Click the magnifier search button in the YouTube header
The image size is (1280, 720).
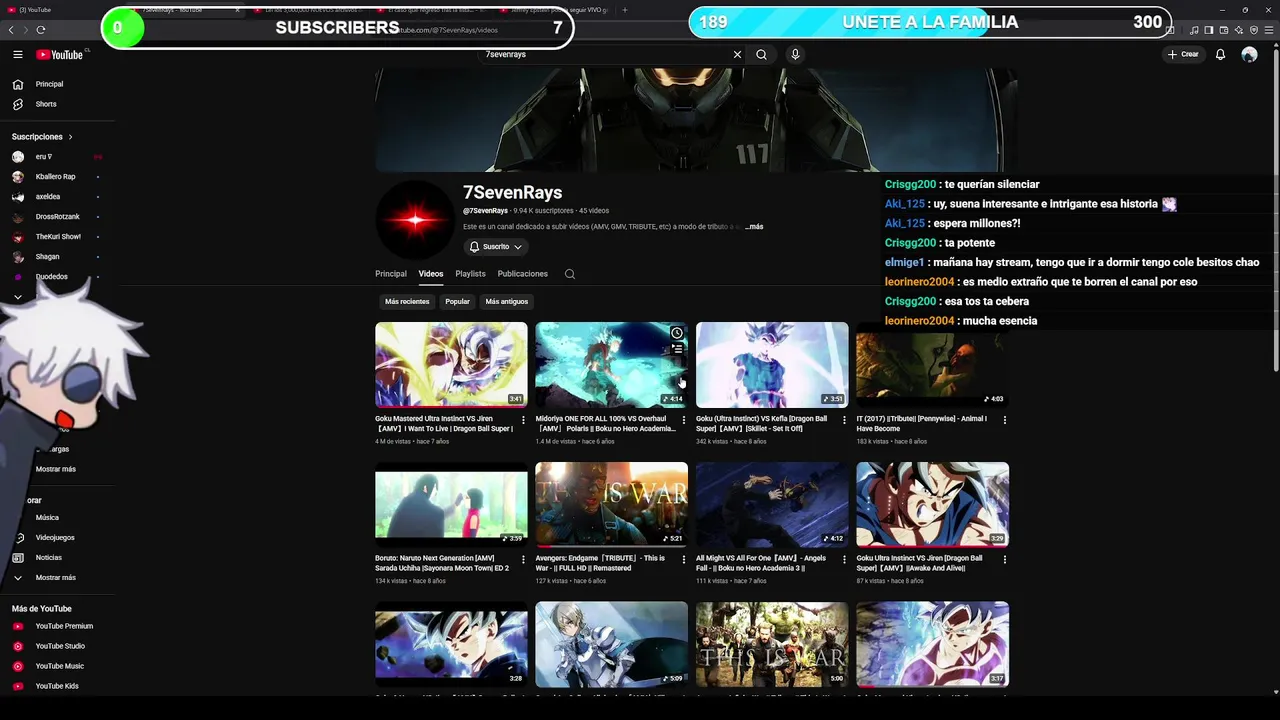(x=761, y=54)
